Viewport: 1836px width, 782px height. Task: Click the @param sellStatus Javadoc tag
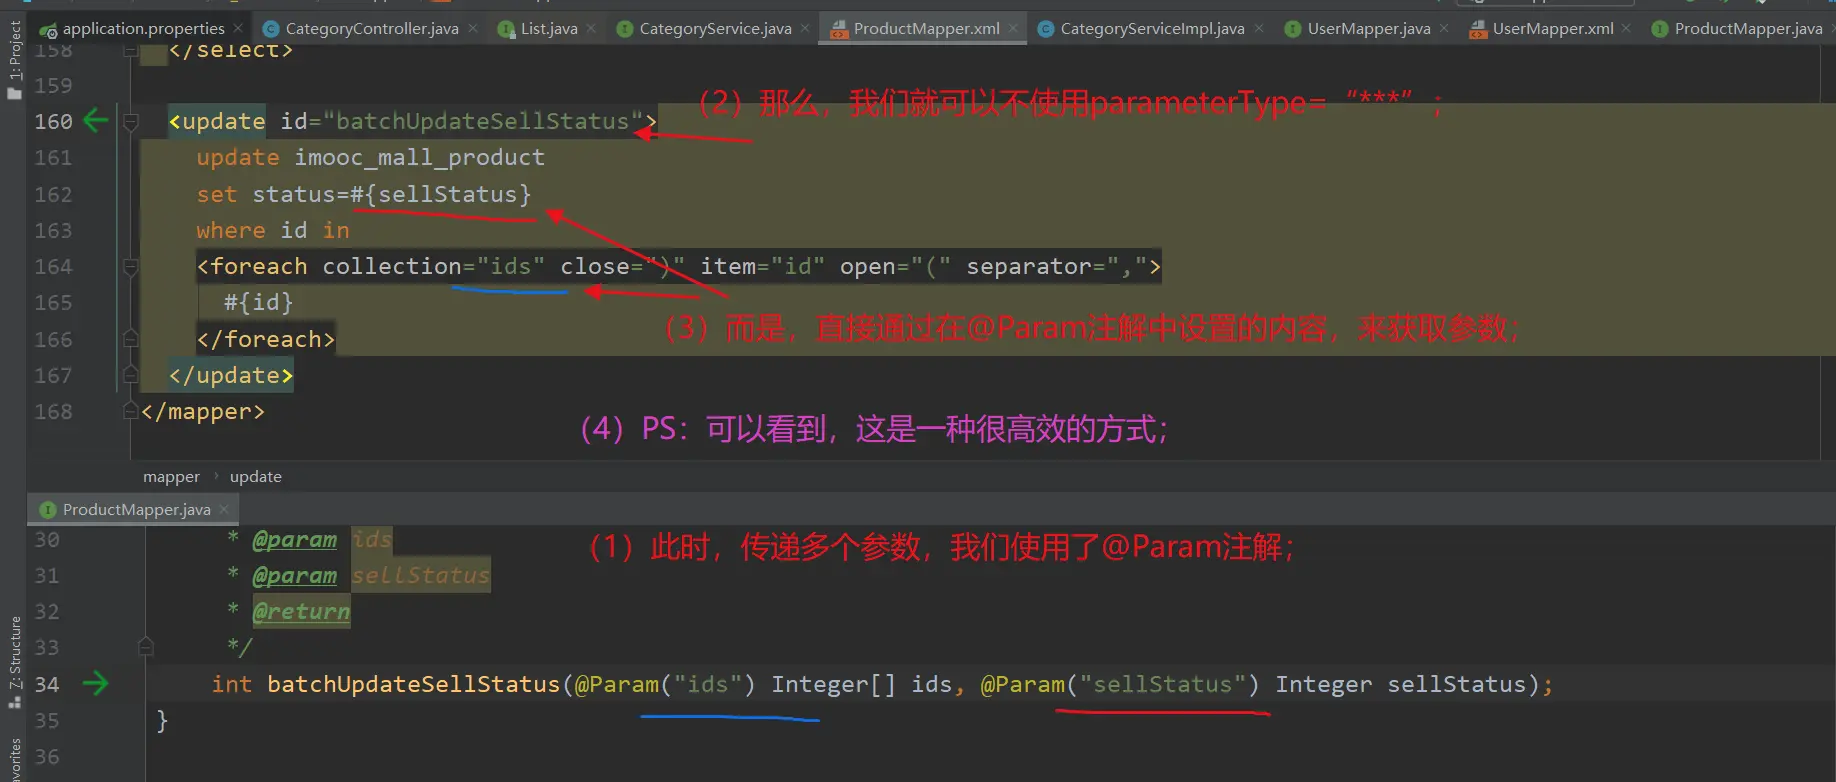pyautogui.click(x=371, y=576)
